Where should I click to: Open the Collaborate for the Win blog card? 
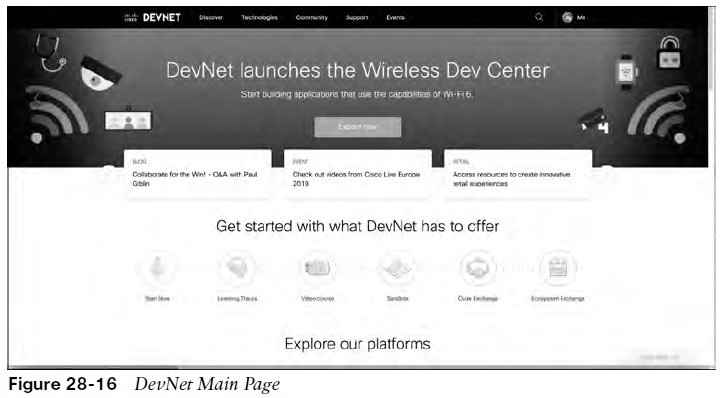click(x=198, y=174)
